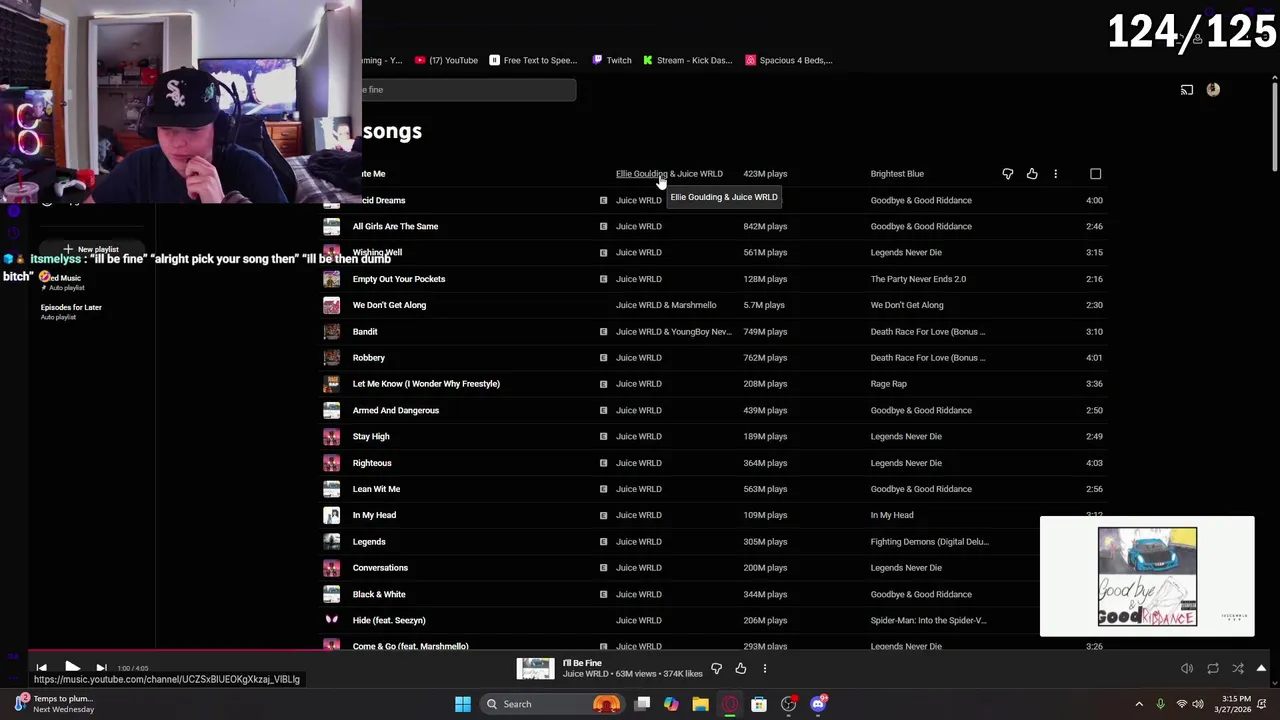Viewport: 1280px width, 720px height.
Task: Select the song Robbery
Action: [x=368, y=357]
